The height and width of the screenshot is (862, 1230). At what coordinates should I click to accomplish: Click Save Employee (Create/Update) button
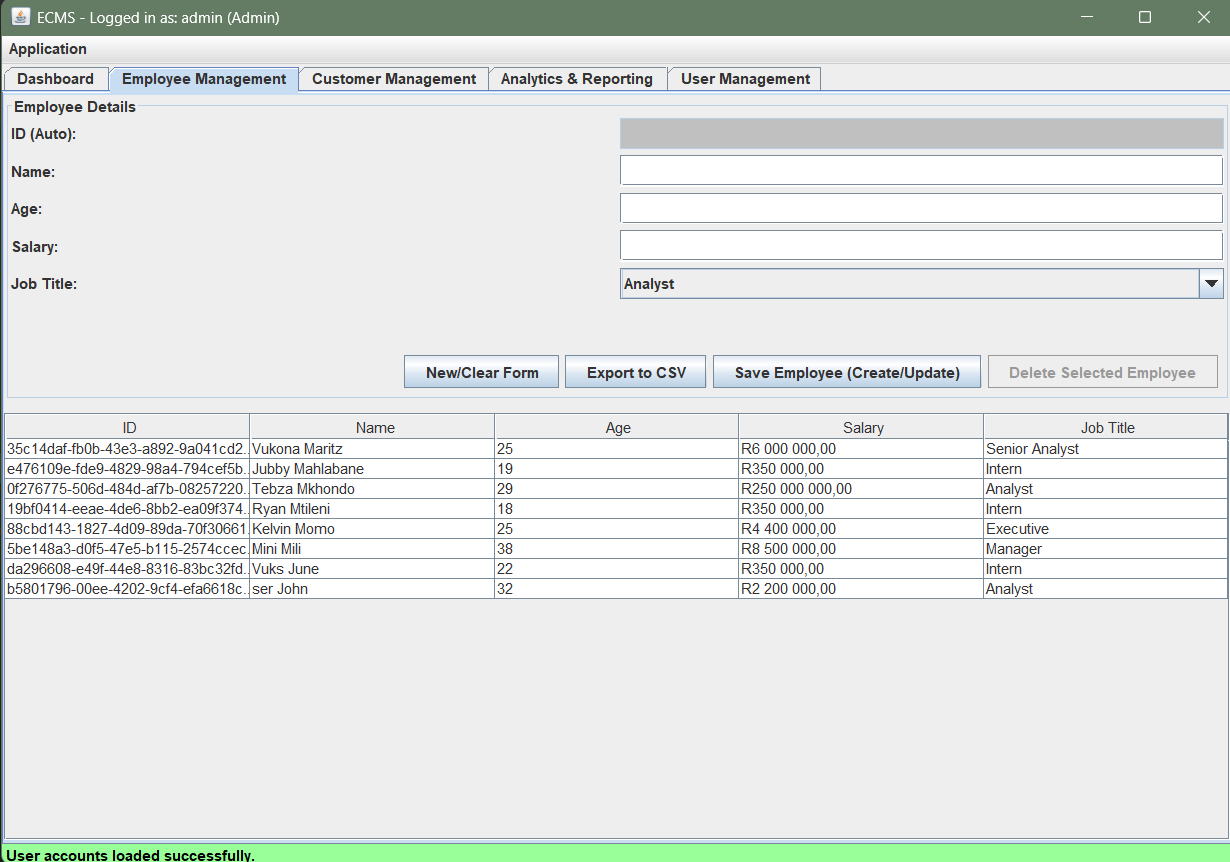847,372
